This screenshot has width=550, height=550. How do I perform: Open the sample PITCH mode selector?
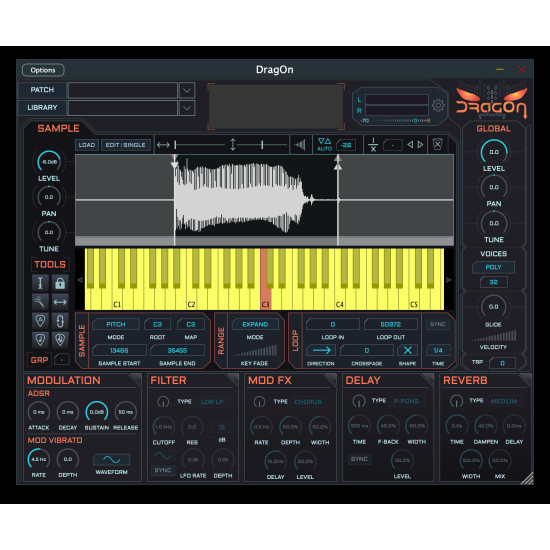[x=116, y=324]
